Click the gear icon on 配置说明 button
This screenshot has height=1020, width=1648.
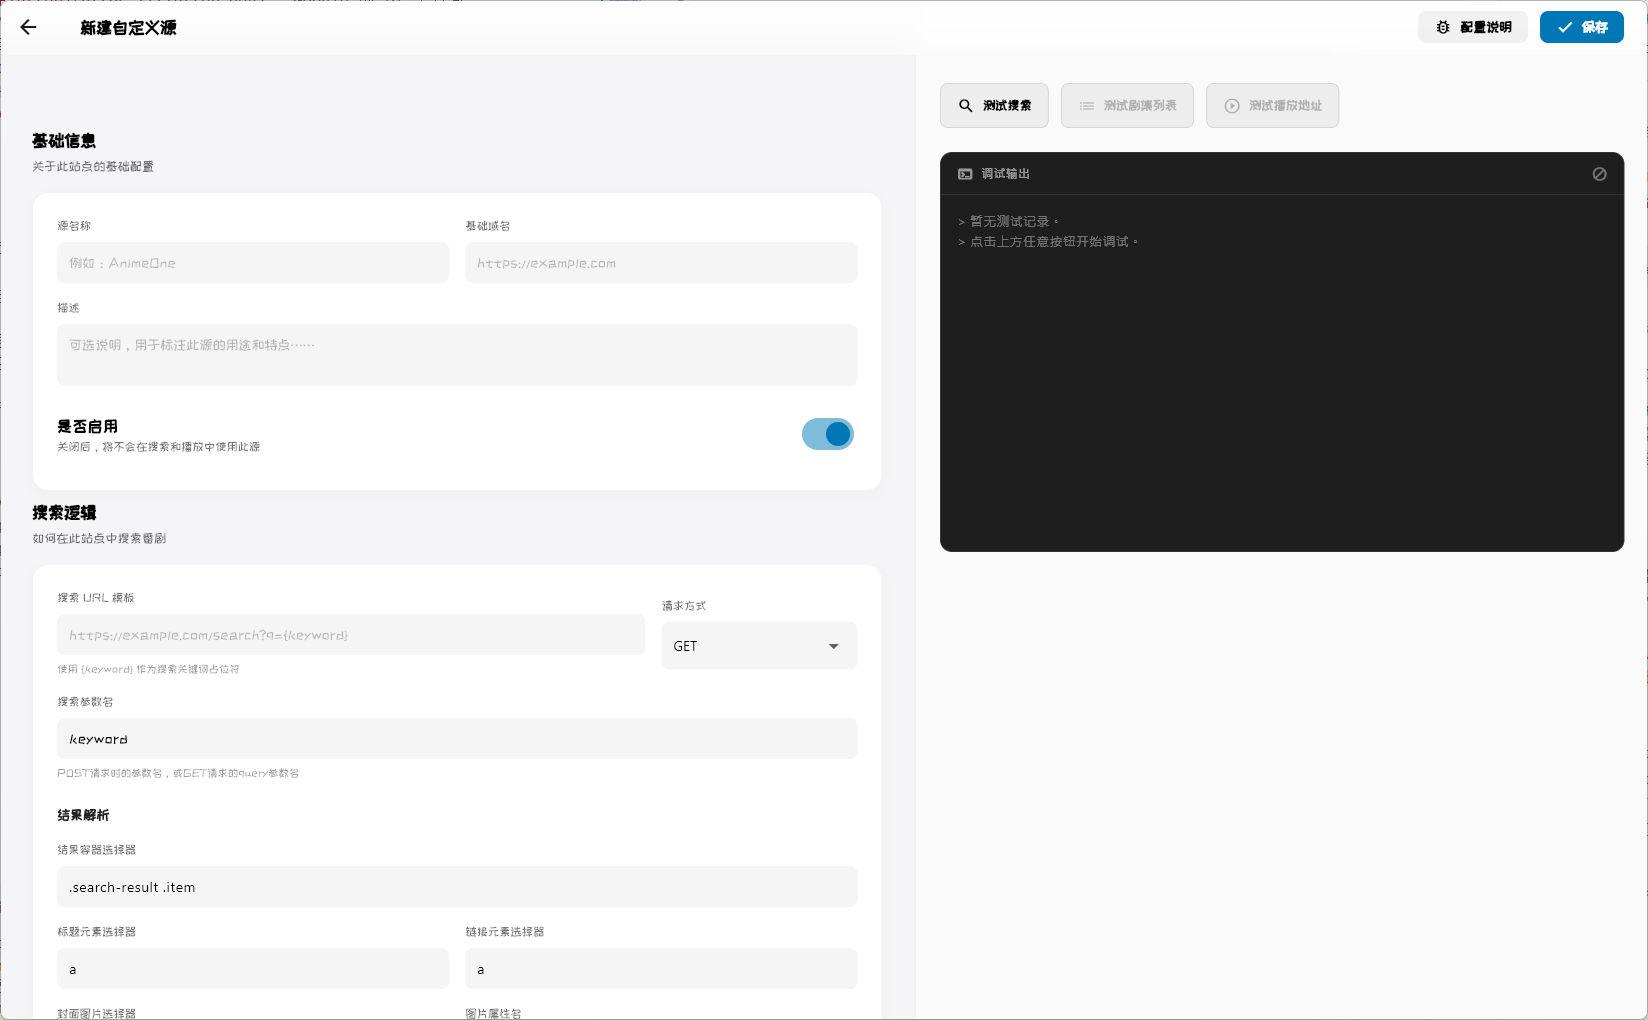click(1442, 27)
